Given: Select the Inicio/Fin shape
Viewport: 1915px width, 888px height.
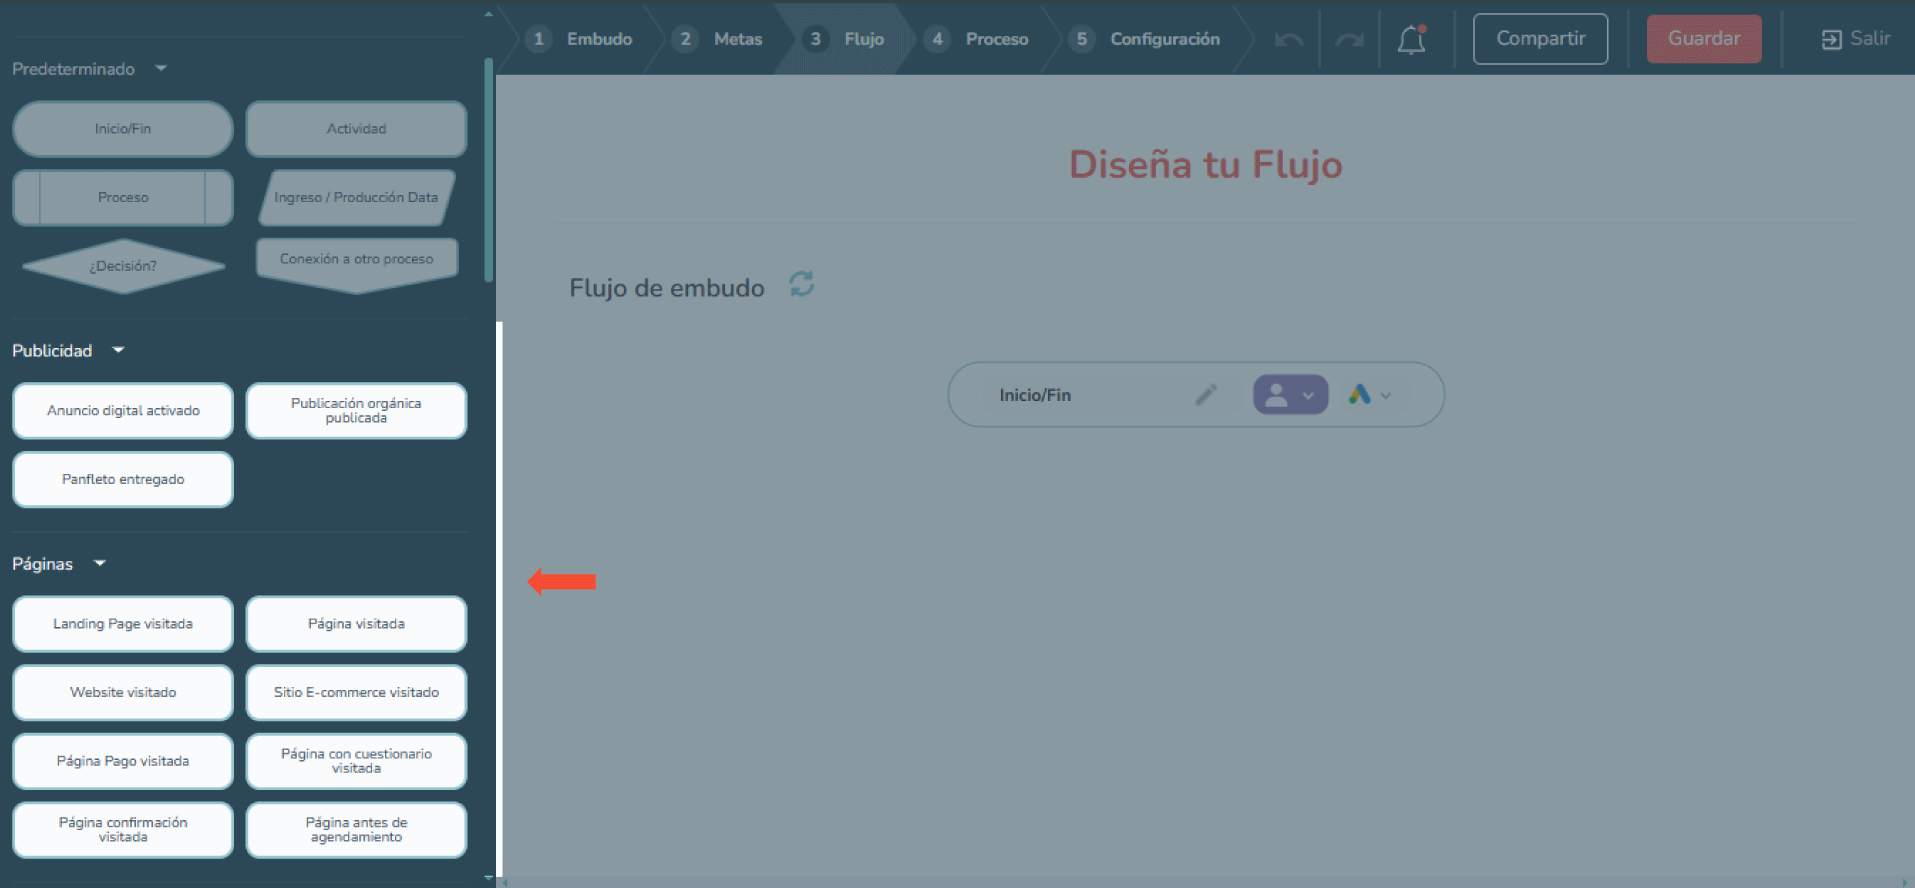Looking at the screenshot, I should click(123, 129).
